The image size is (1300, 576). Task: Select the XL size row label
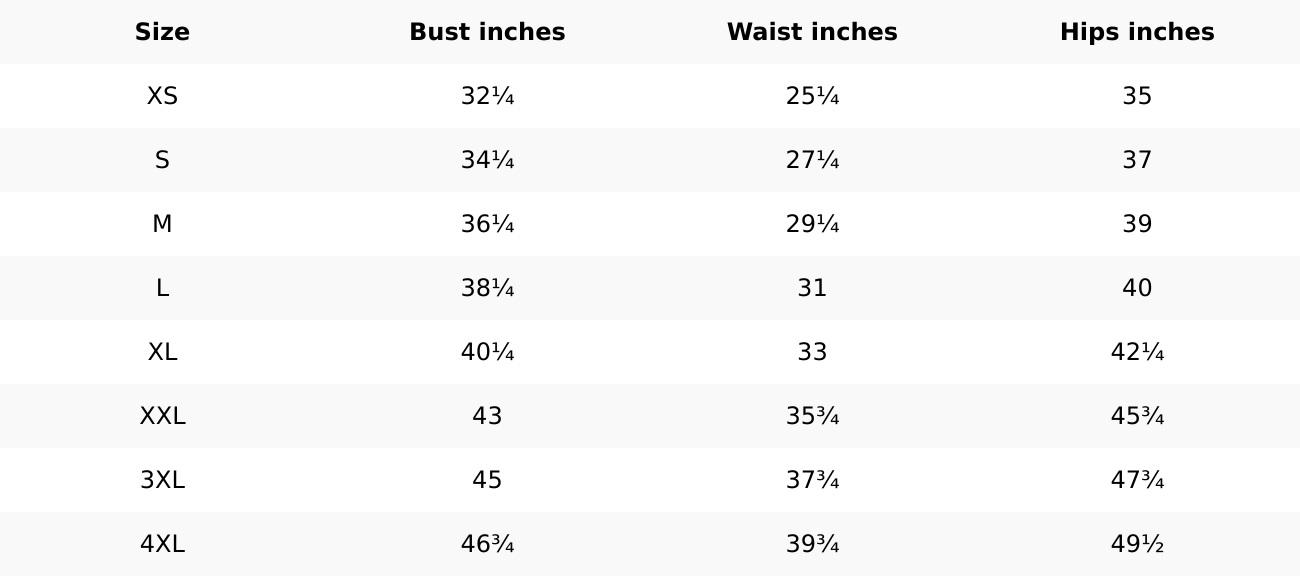point(162,352)
